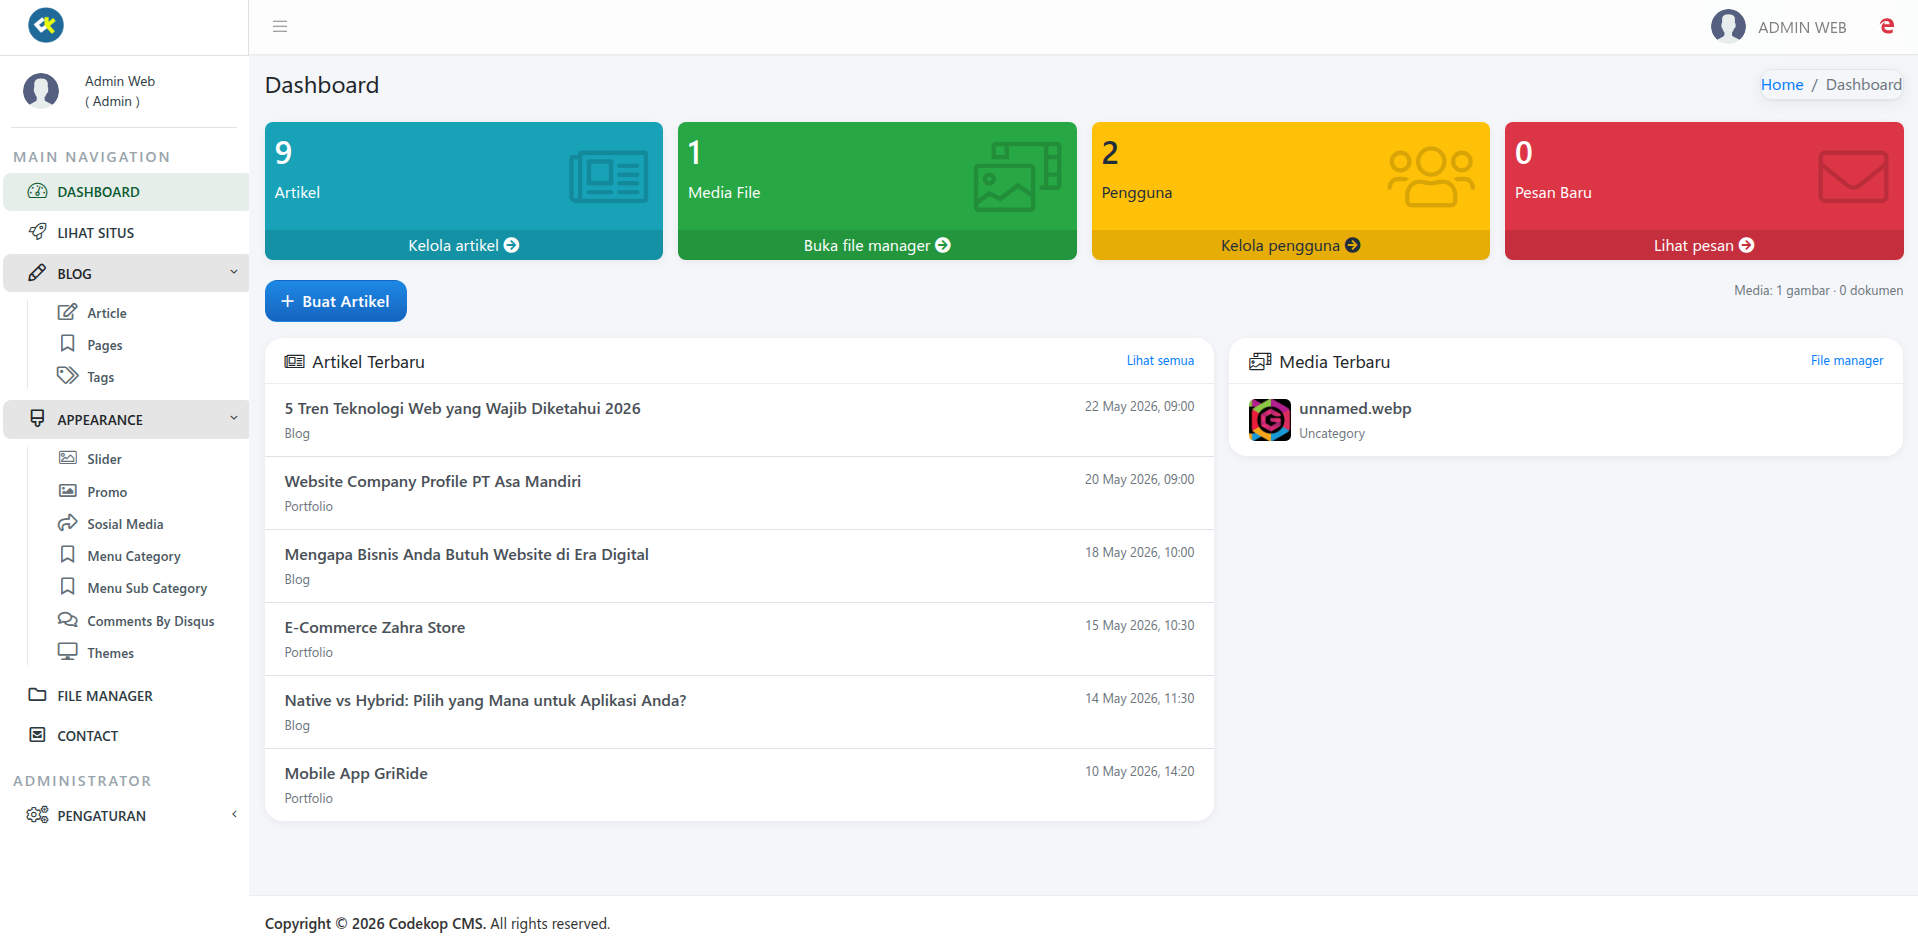
Task: Open the Admin Web avatar in top bar
Action: tap(1728, 27)
